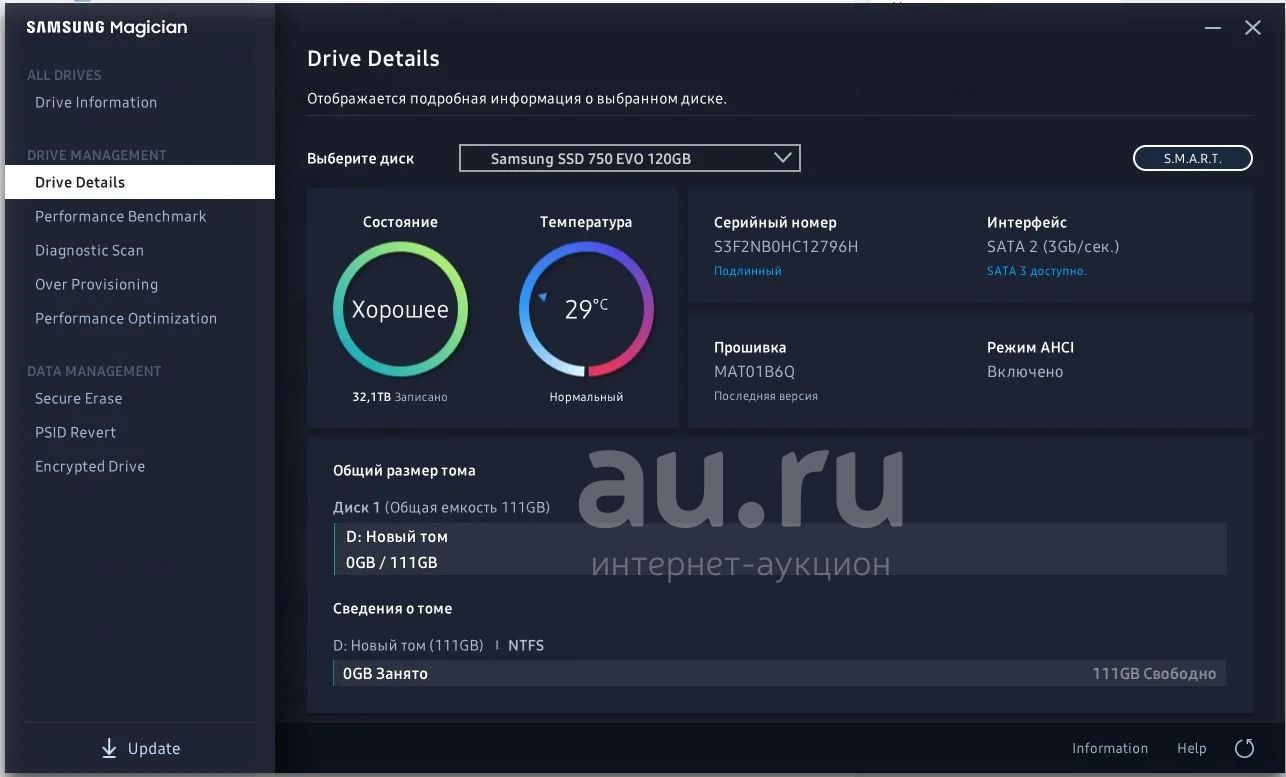Click the 'Последняя версия' firmware status
The height and width of the screenshot is (777, 1286).
click(x=766, y=396)
